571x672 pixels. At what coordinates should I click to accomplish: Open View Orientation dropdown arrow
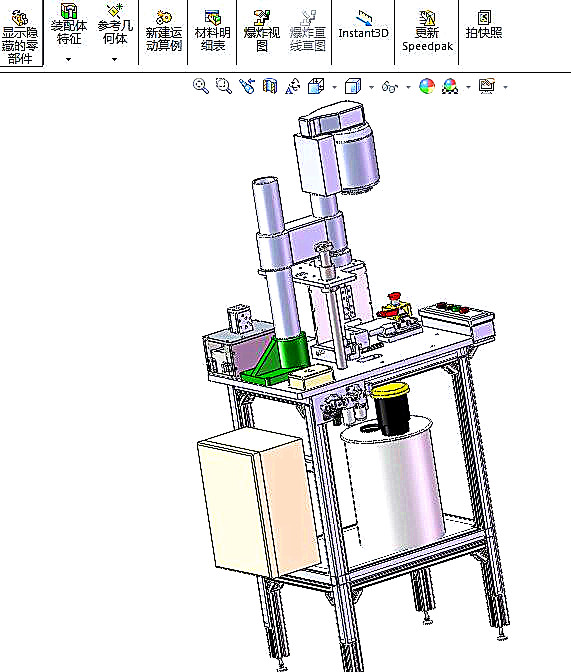point(334,87)
